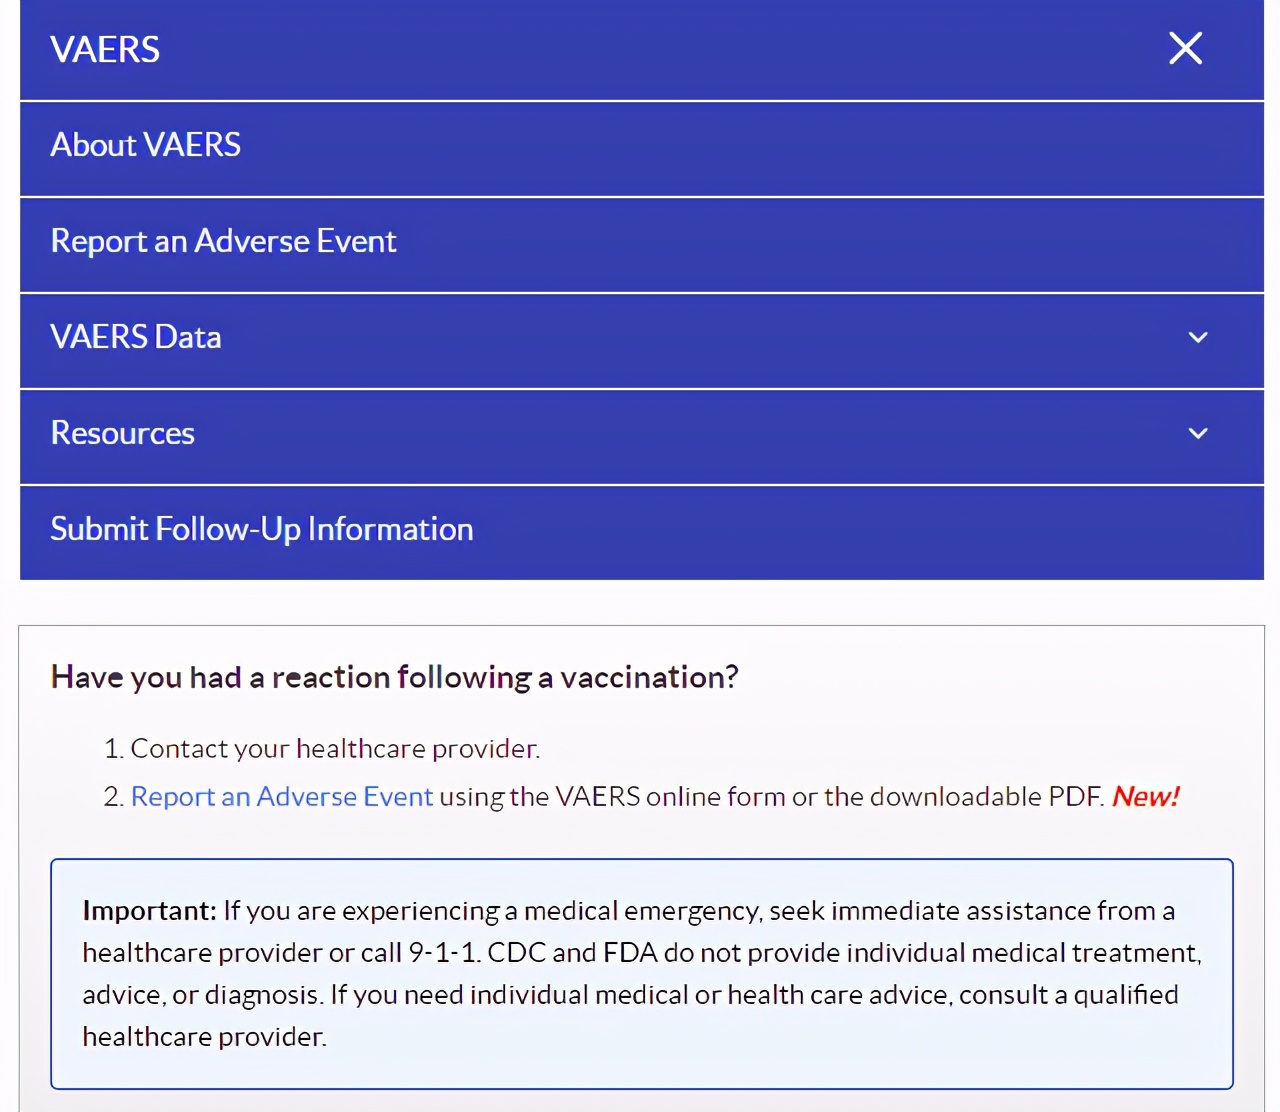Click the vaccination reaction question heading
The height and width of the screenshot is (1112, 1280).
tap(394, 678)
